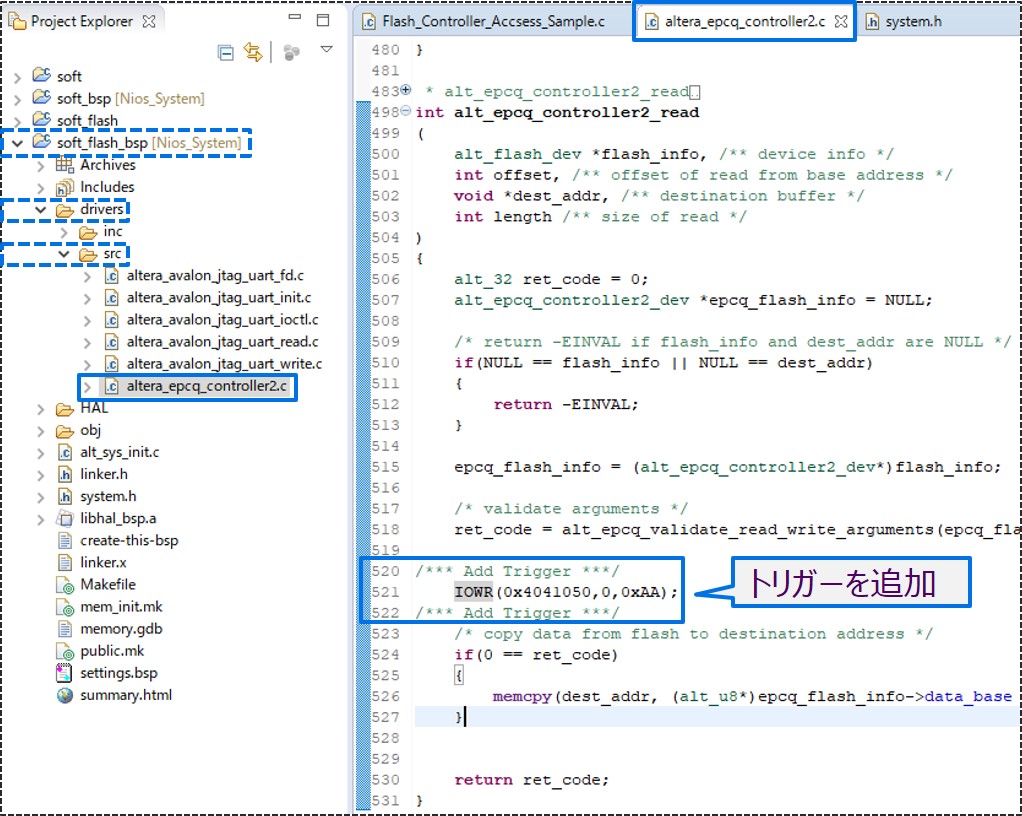
Task: Click folded comment ellipsis box on line 483
Action: [695, 92]
